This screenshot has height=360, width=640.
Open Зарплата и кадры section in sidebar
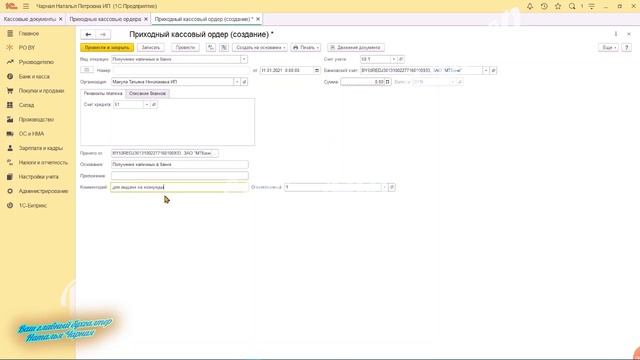click(40, 148)
